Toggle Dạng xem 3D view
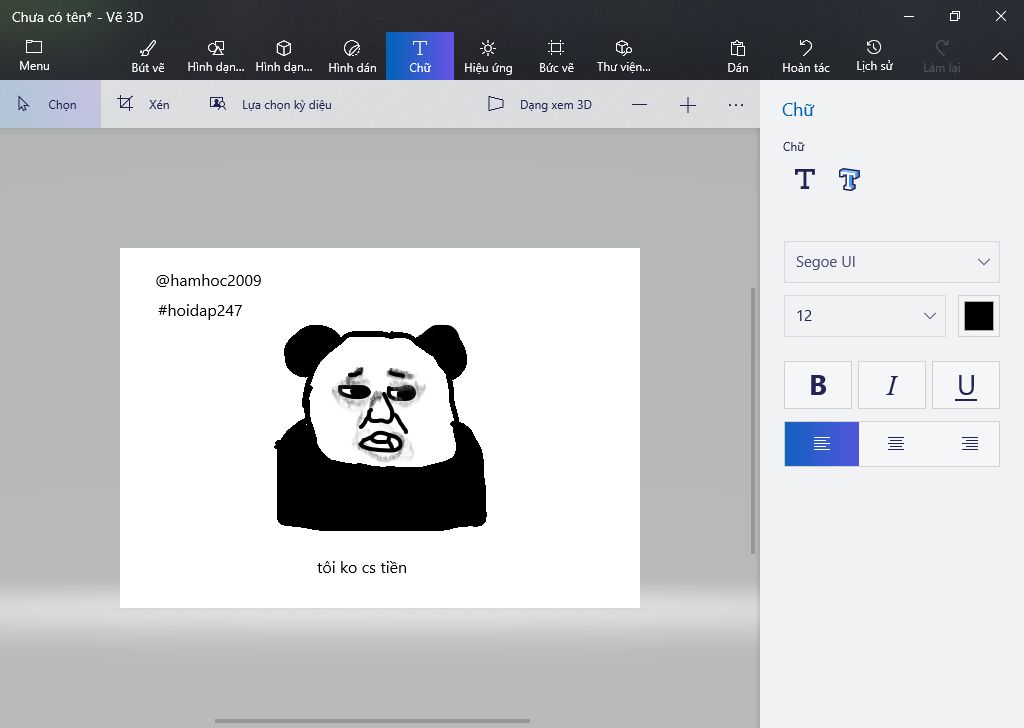1024x728 pixels. [539, 104]
